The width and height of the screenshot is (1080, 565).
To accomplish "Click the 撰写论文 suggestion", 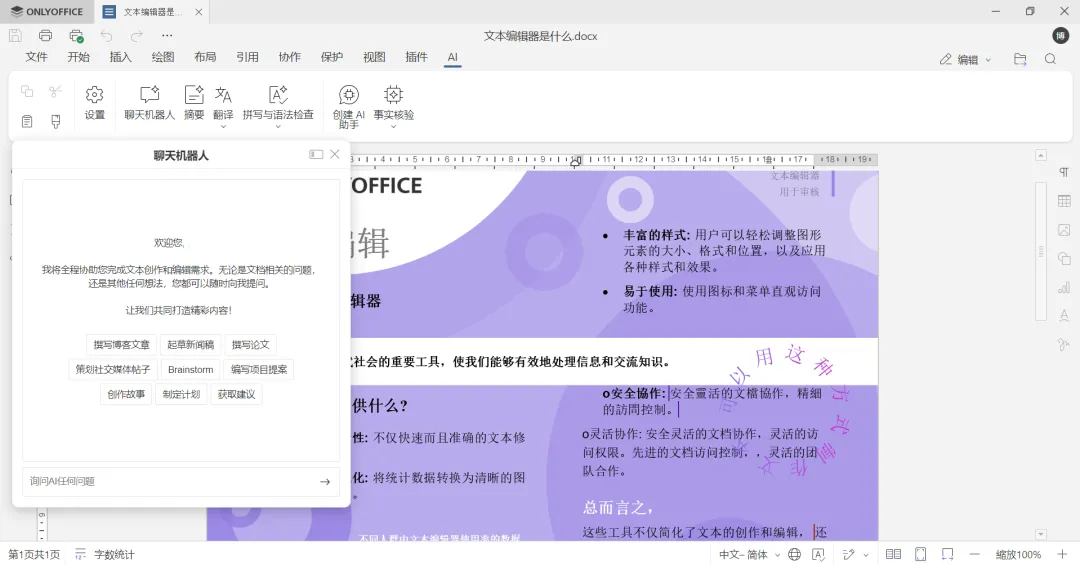I will pyautogui.click(x=251, y=345).
